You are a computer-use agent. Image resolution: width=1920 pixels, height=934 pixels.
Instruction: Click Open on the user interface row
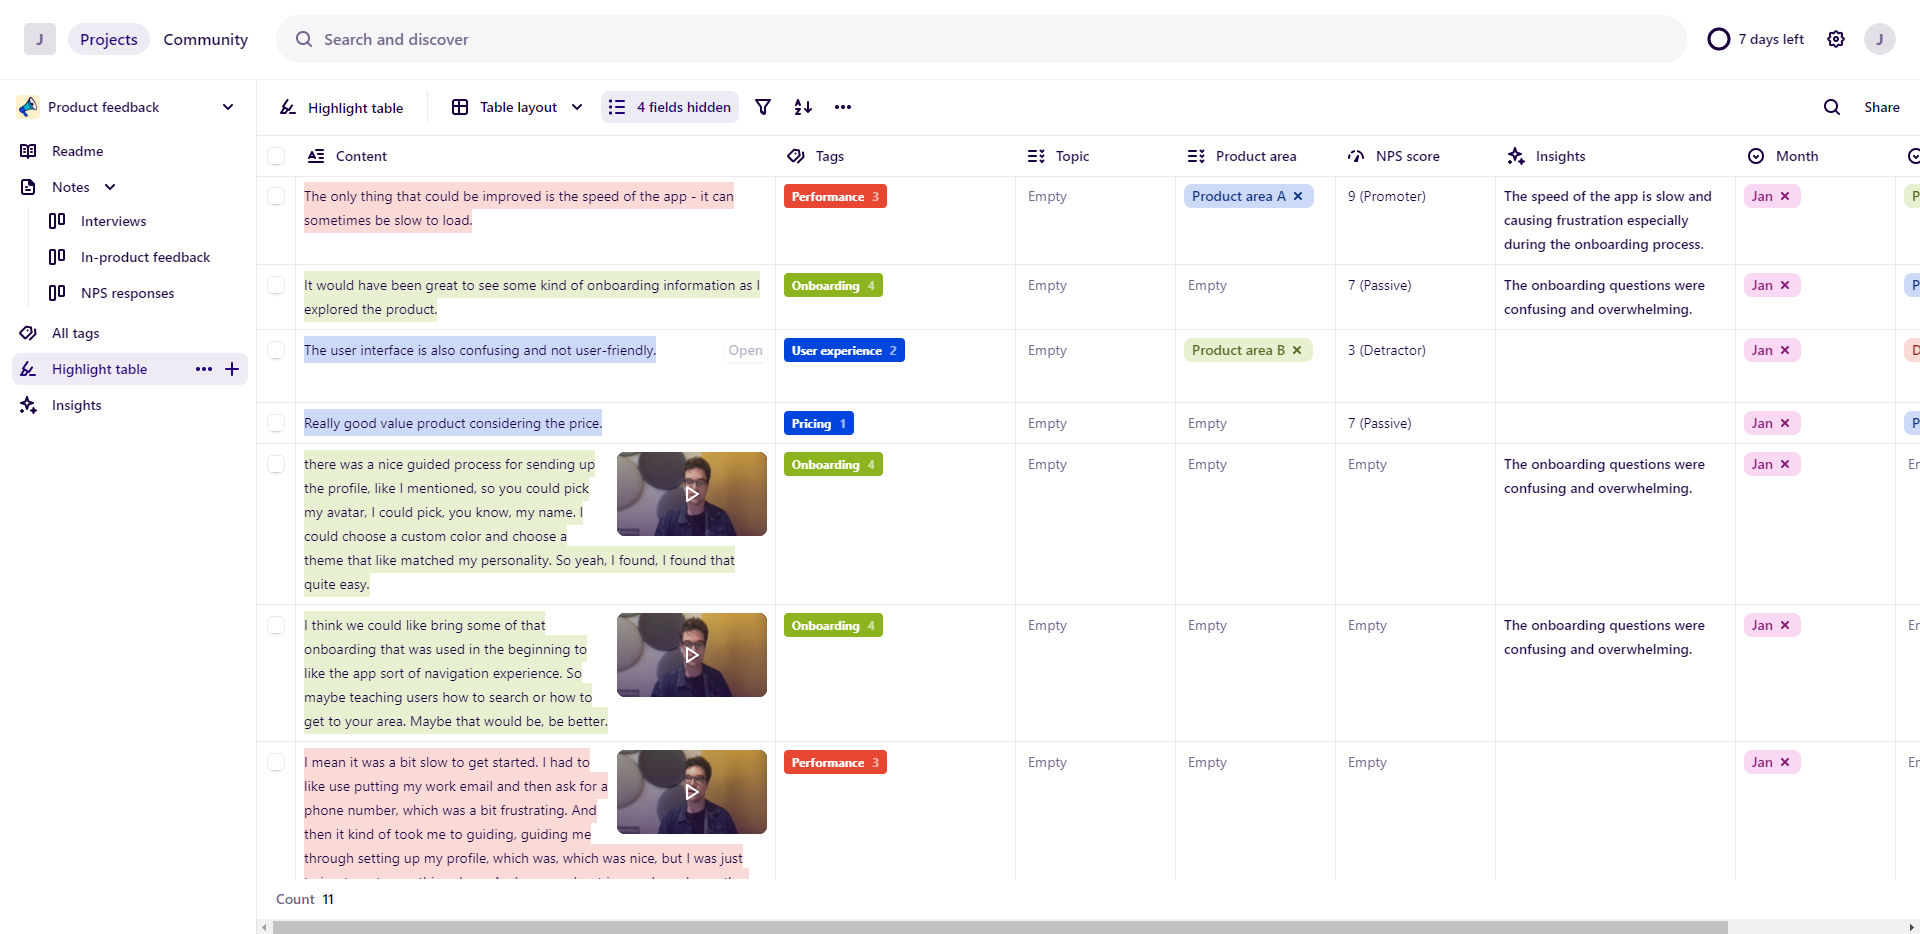coord(745,350)
